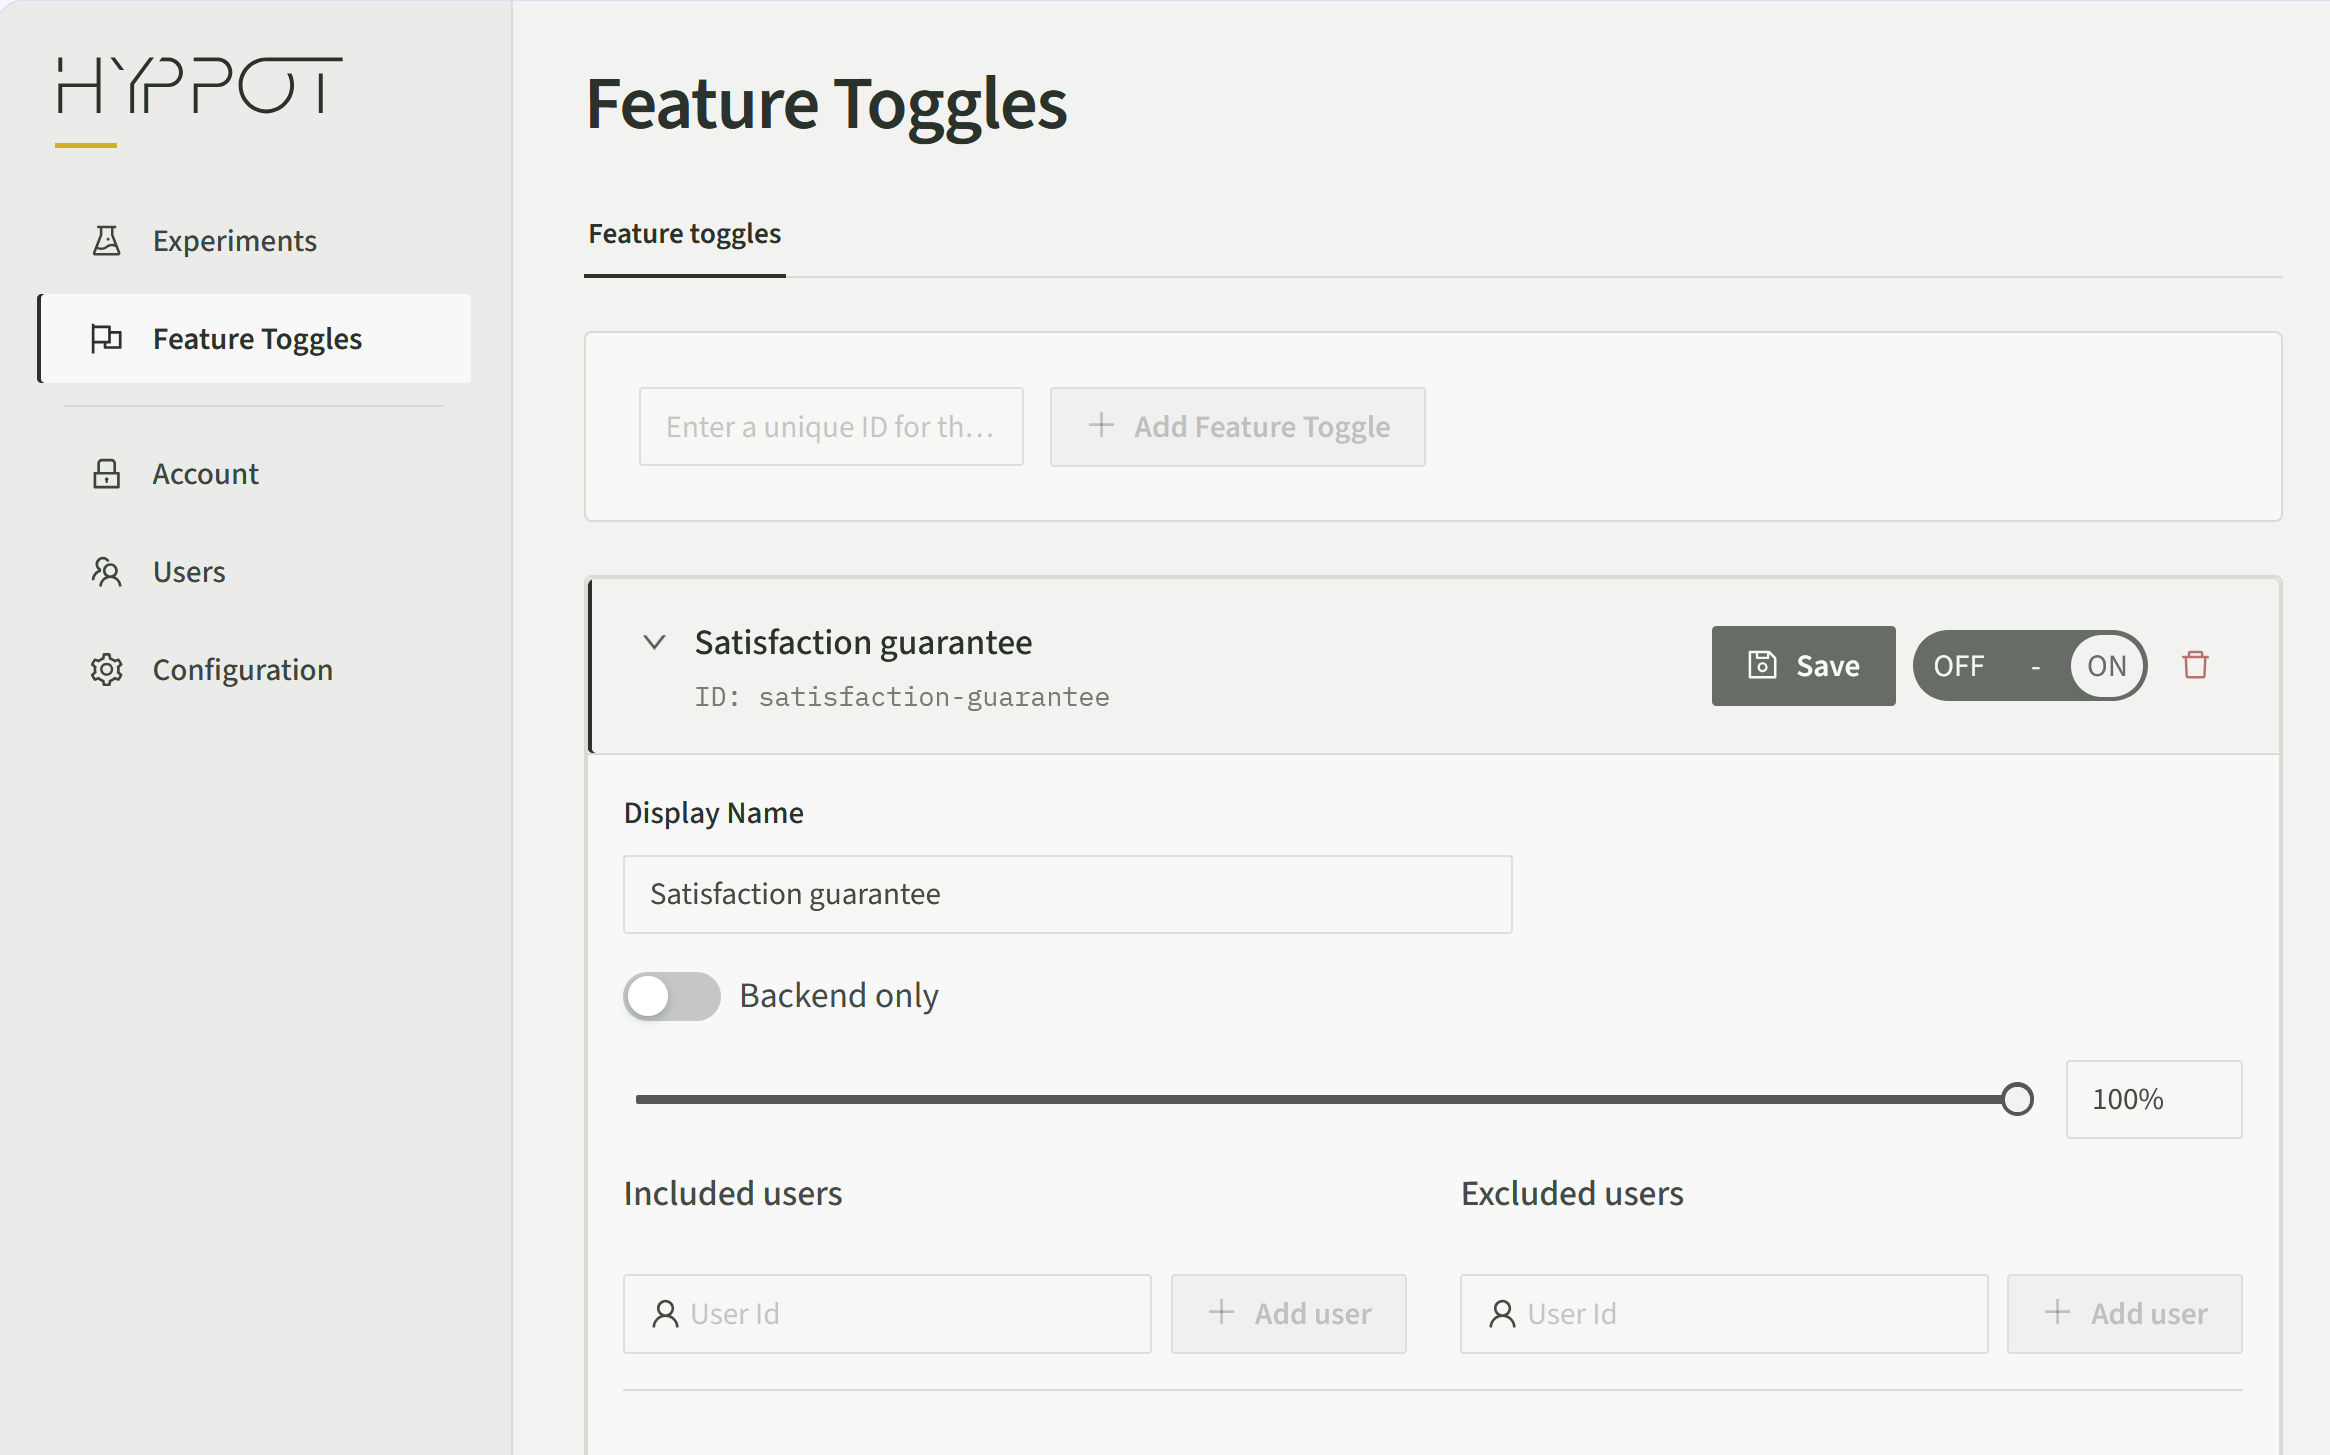The width and height of the screenshot is (2330, 1455).
Task: Click the Display Name label
Action: tap(714, 813)
